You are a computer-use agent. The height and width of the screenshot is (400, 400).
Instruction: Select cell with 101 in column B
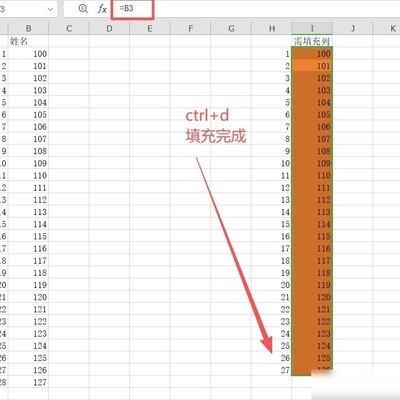(28, 66)
